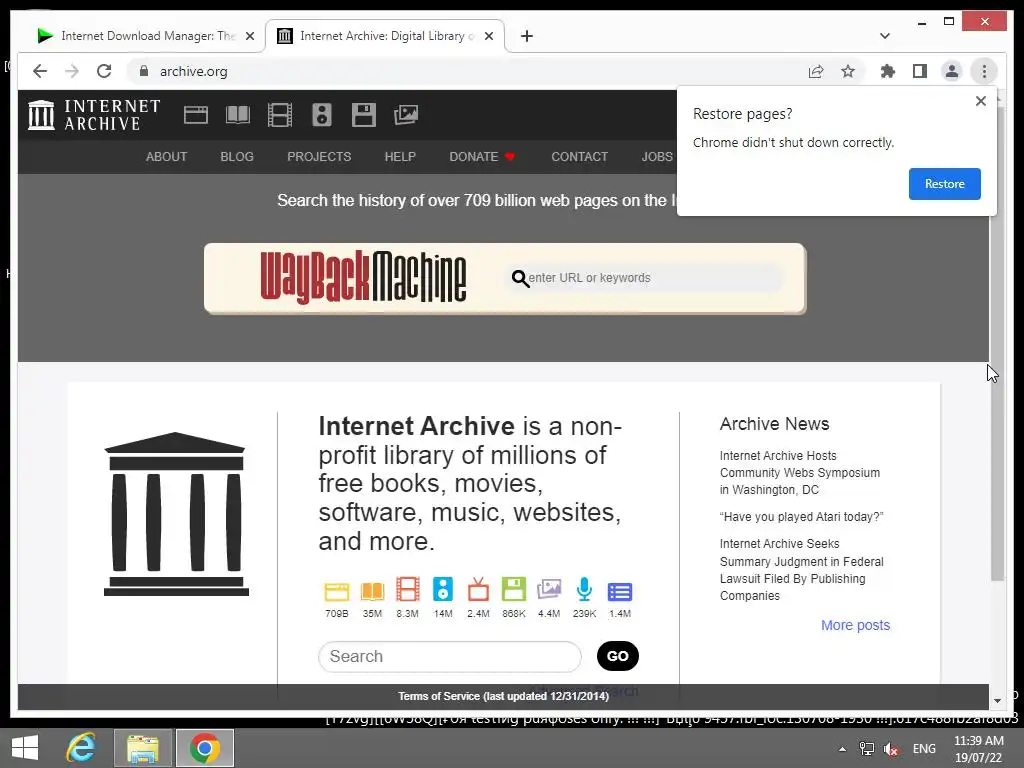Click the muted volume tray icon
Viewport: 1024px width, 768px height.
click(891, 749)
